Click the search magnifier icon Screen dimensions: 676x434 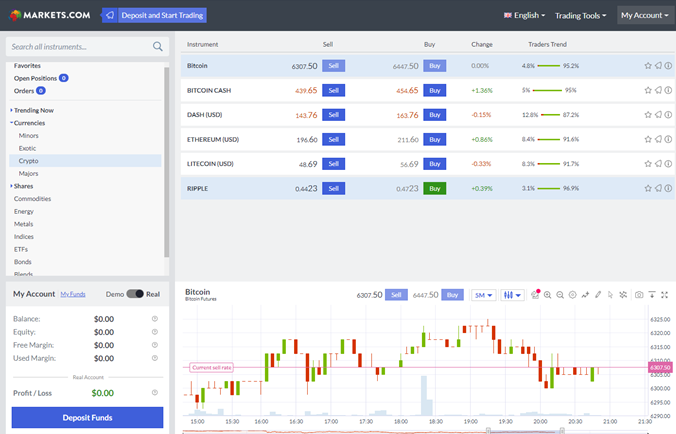point(158,47)
